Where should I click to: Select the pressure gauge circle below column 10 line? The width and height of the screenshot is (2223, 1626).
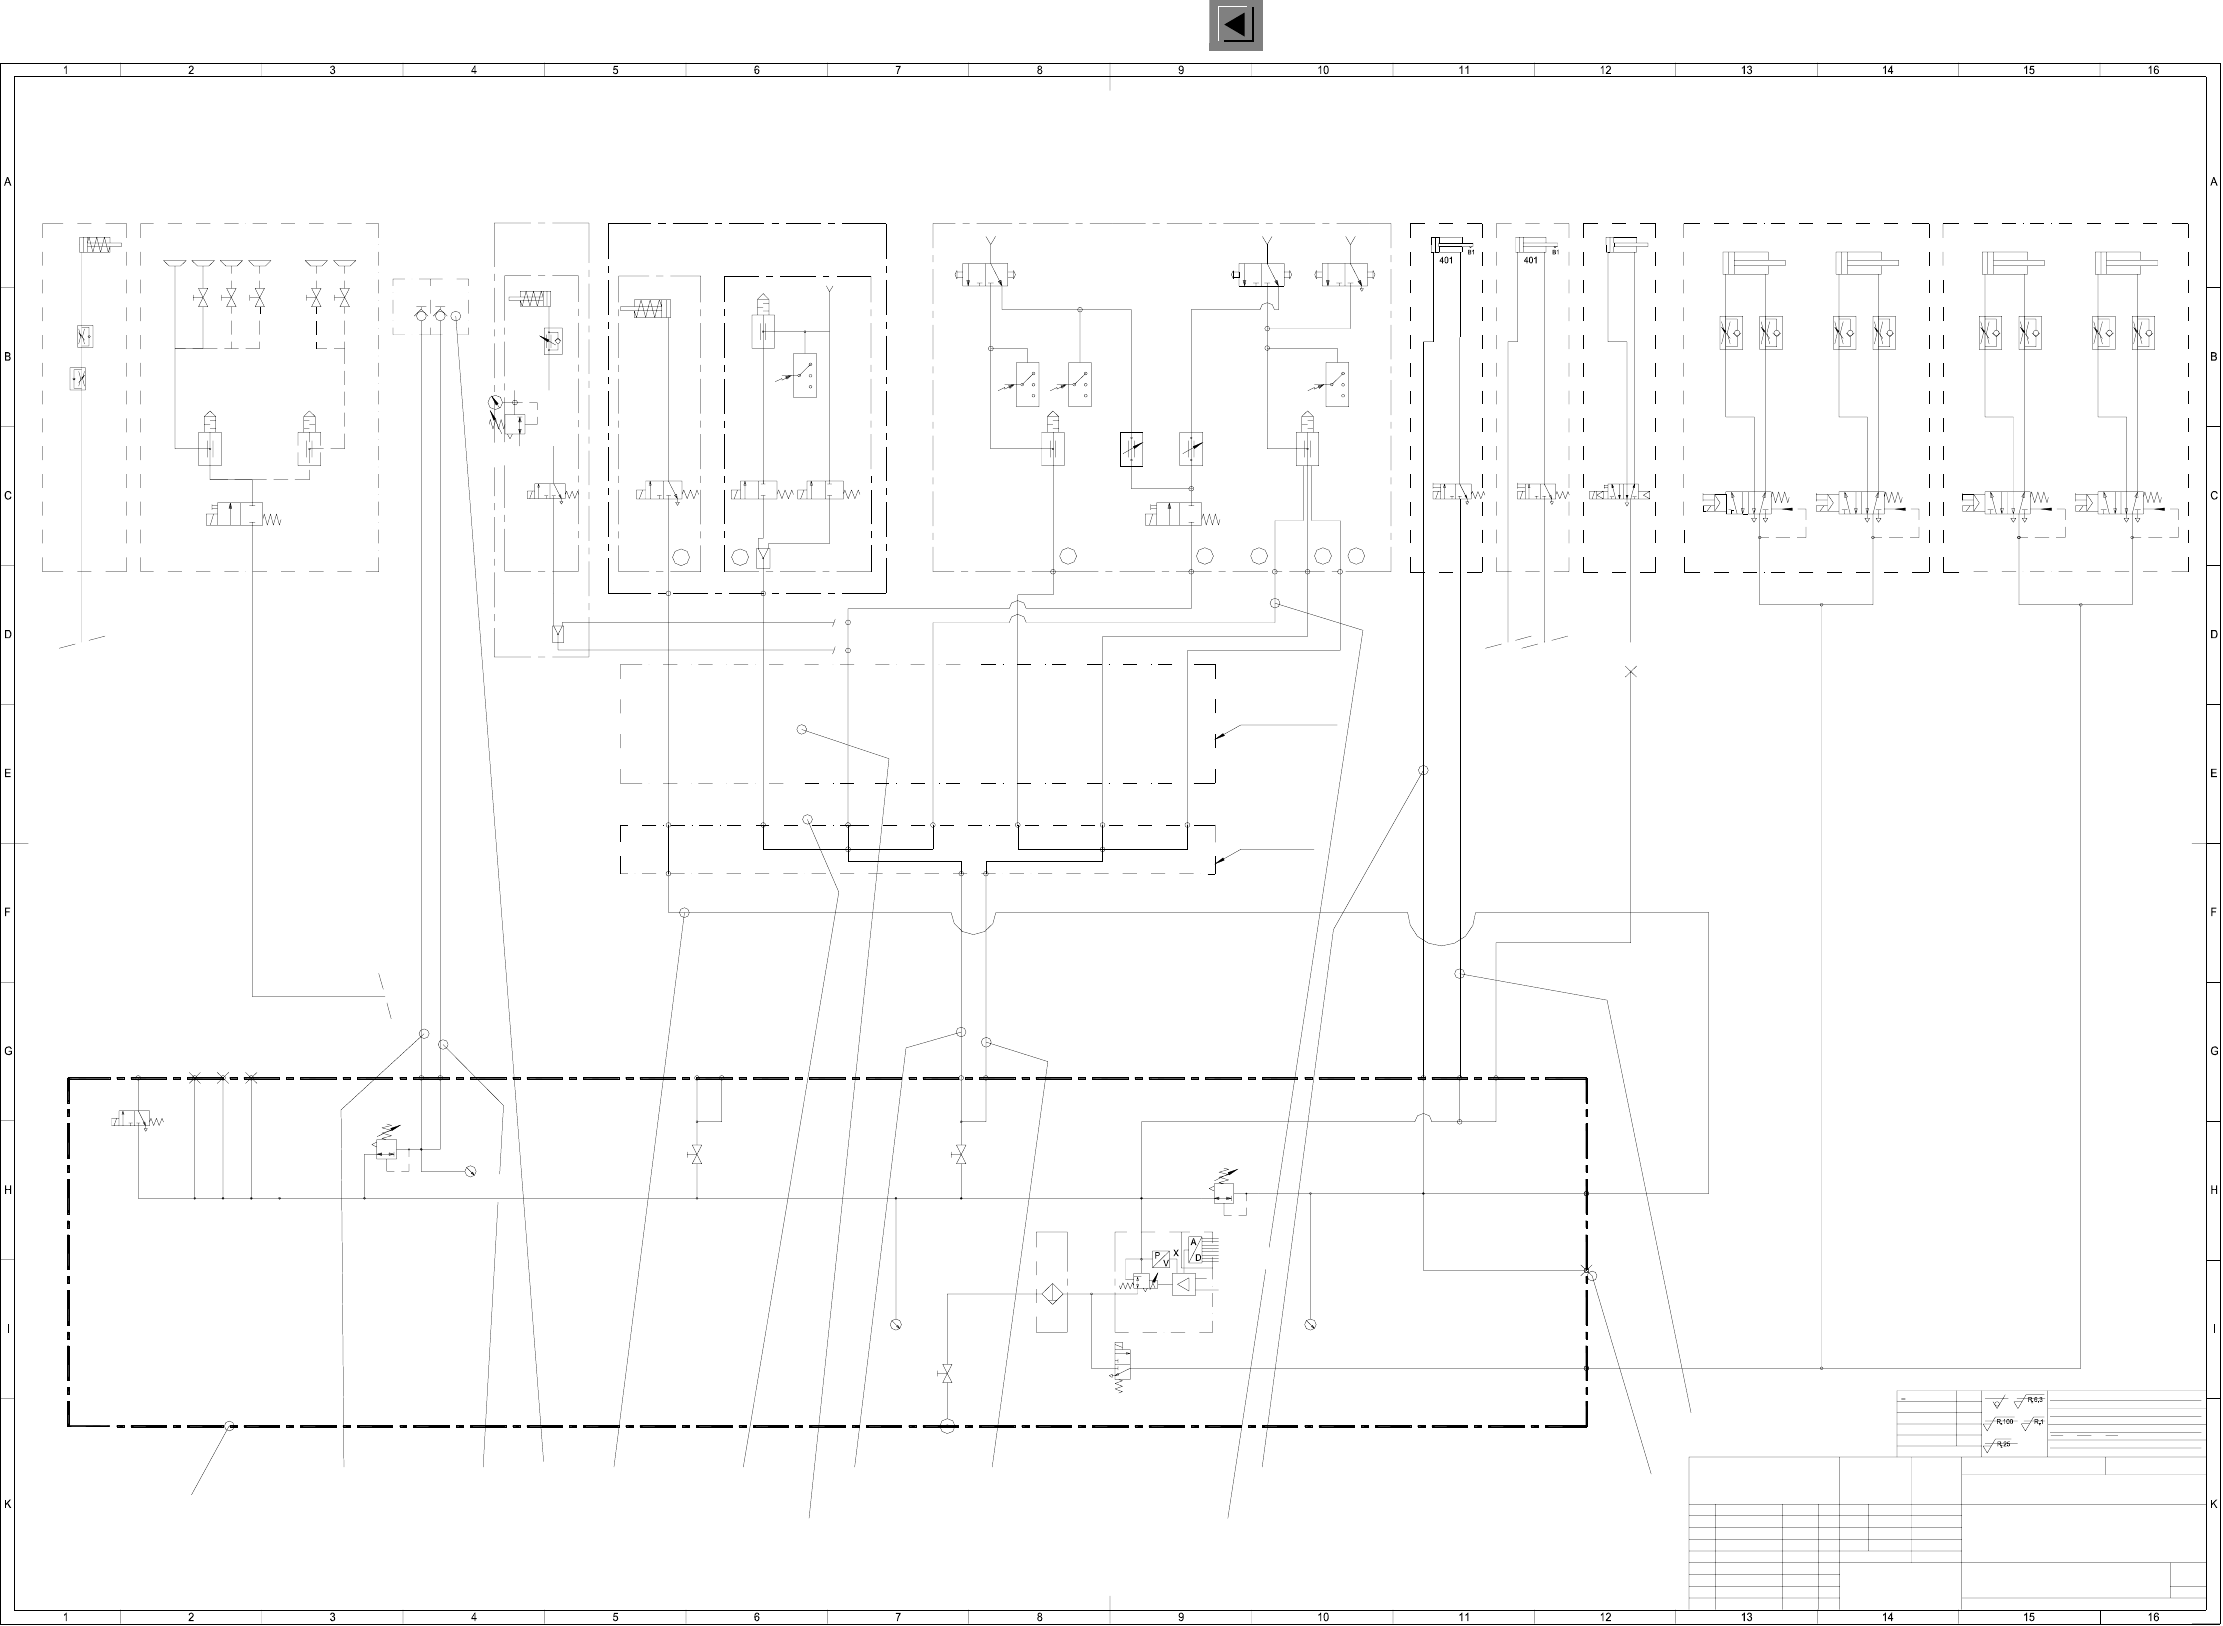tap(1310, 1325)
